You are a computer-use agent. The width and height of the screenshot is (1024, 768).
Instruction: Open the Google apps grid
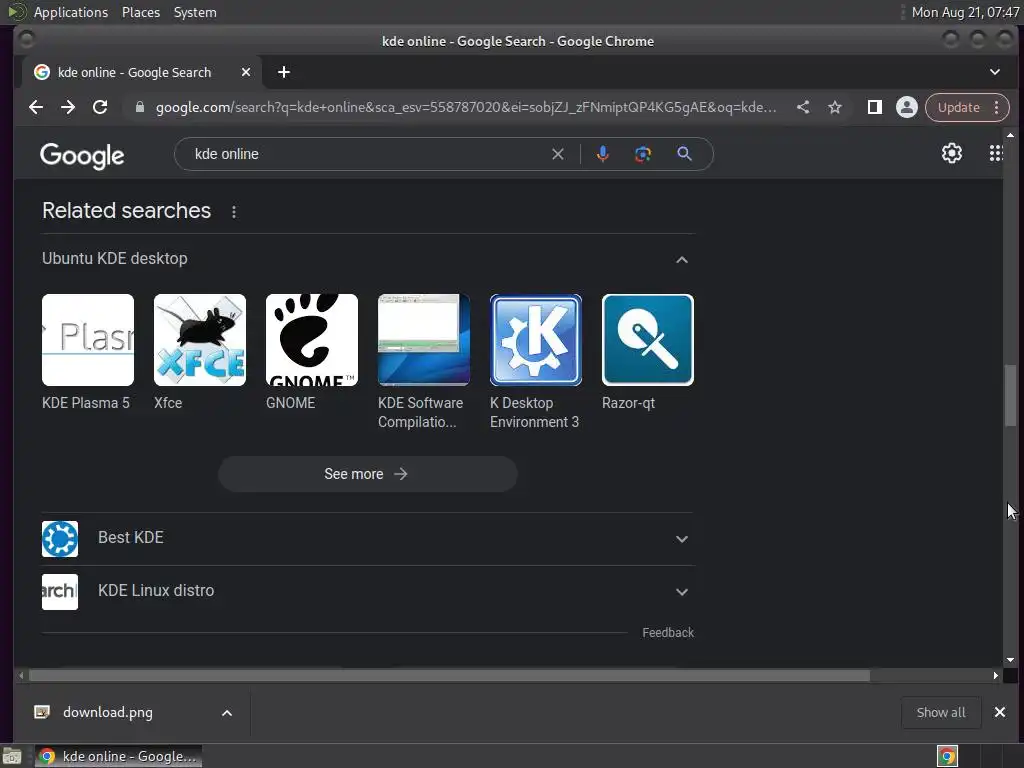tap(995, 153)
